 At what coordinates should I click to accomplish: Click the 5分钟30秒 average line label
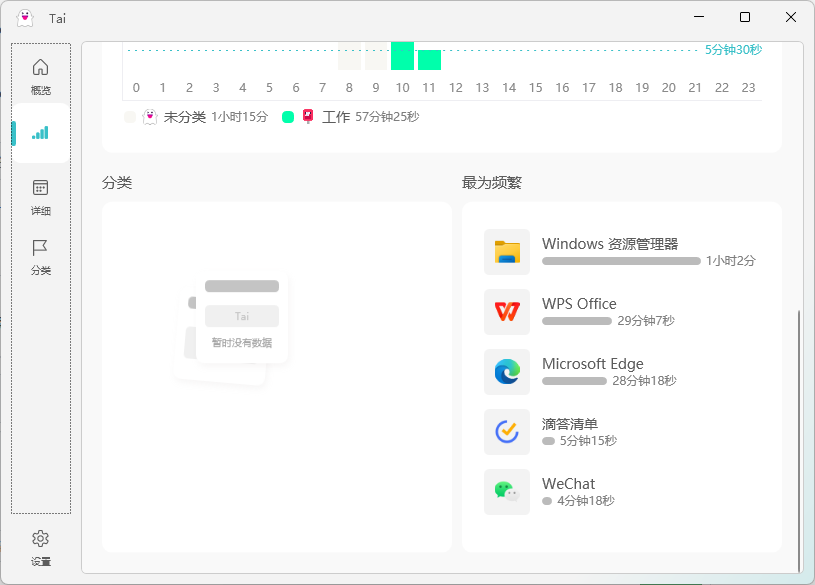(x=733, y=50)
